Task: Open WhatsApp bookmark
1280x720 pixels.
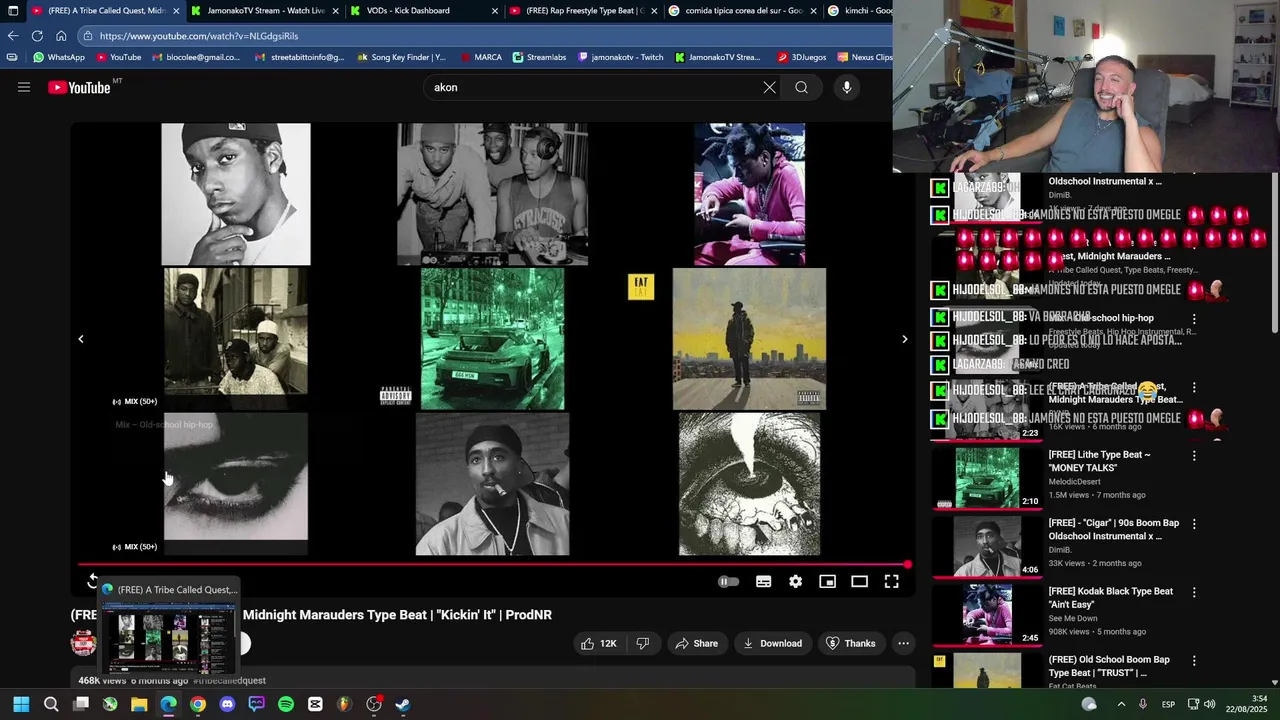Action: [x=59, y=57]
